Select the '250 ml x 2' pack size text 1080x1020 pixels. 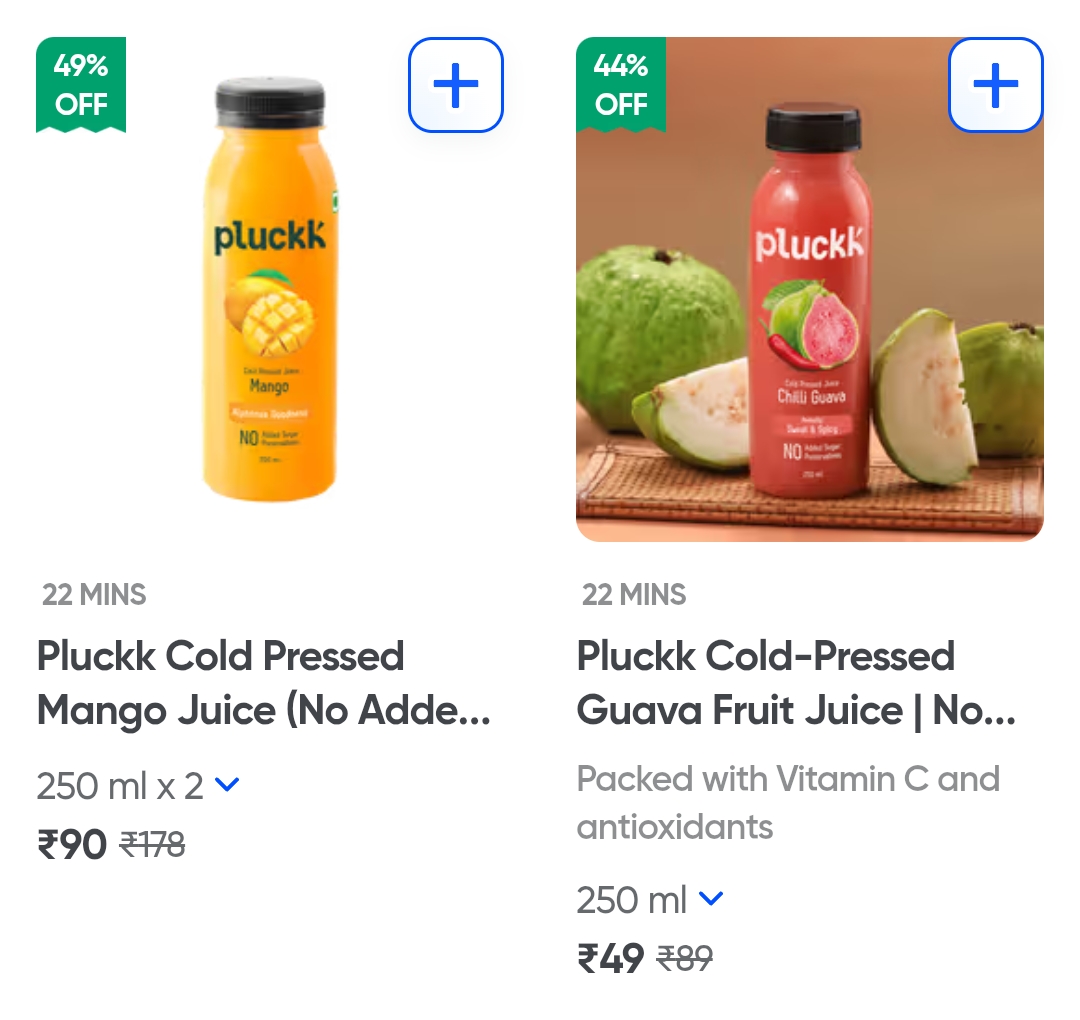coord(120,787)
